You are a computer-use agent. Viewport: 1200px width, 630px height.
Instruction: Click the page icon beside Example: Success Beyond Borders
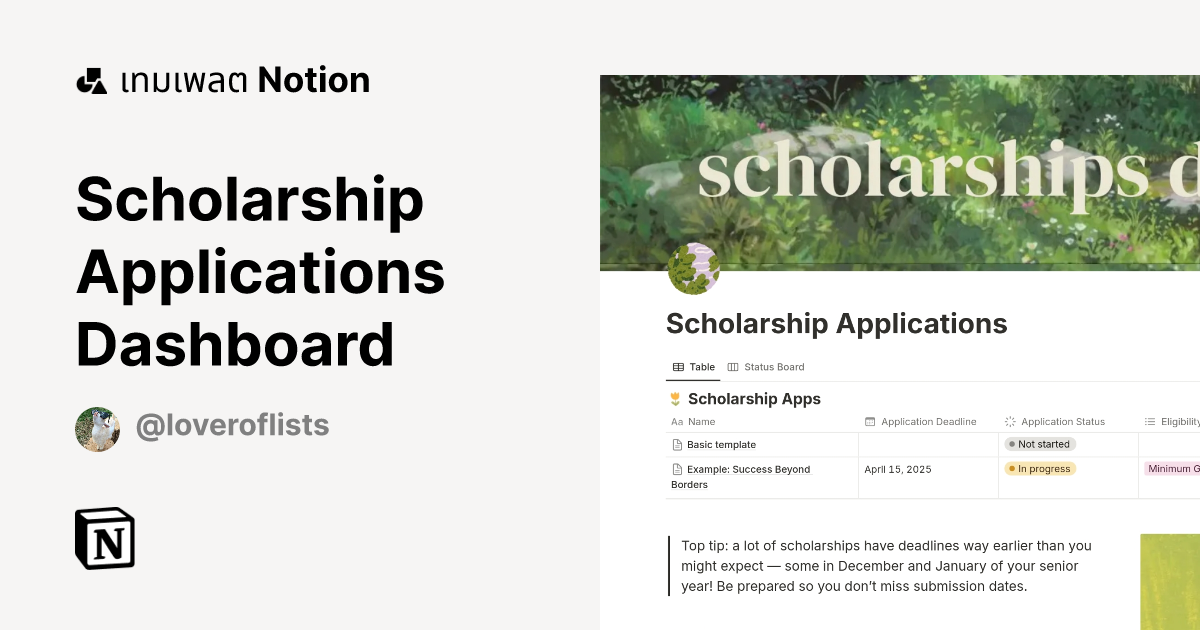pos(676,469)
